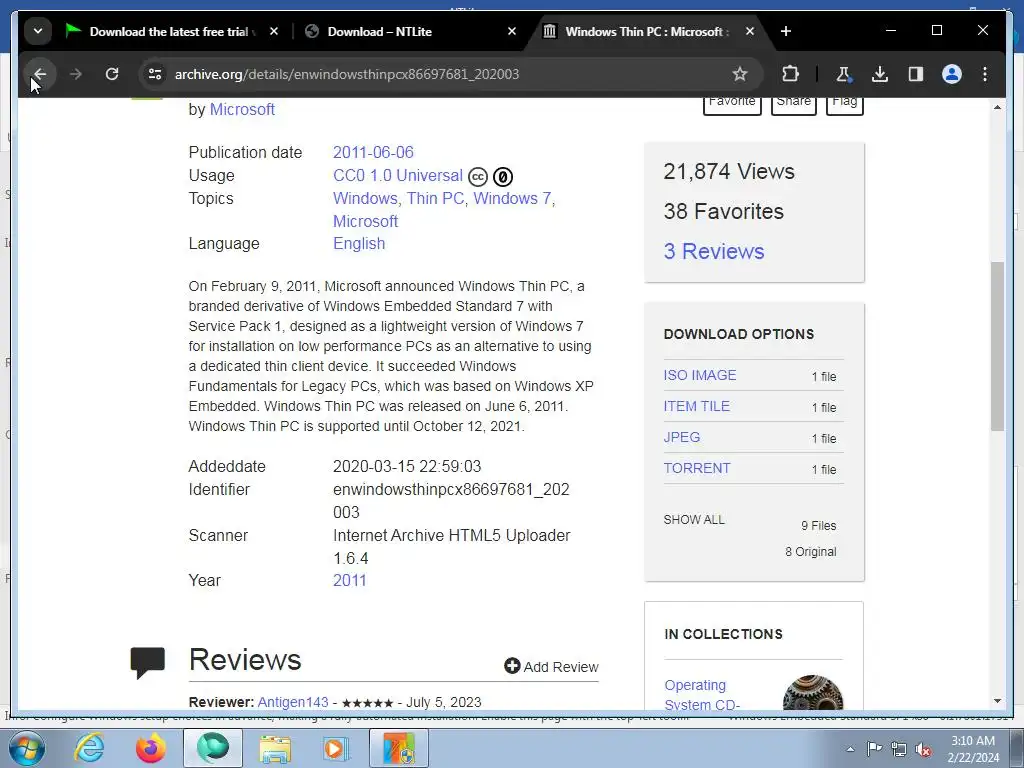Screen dimensions: 1024x768
Task: Open the NTLite taskbar button
Action: point(399,748)
